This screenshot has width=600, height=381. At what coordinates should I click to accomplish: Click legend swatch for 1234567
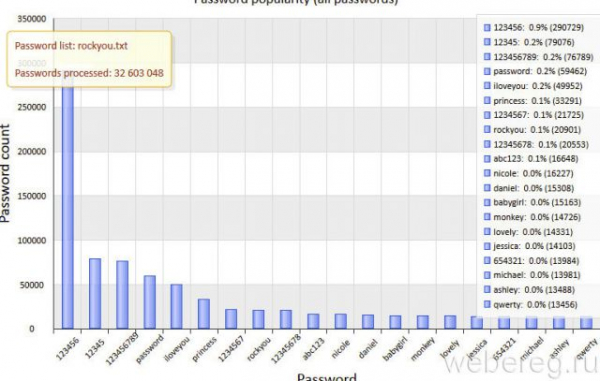click(x=487, y=115)
